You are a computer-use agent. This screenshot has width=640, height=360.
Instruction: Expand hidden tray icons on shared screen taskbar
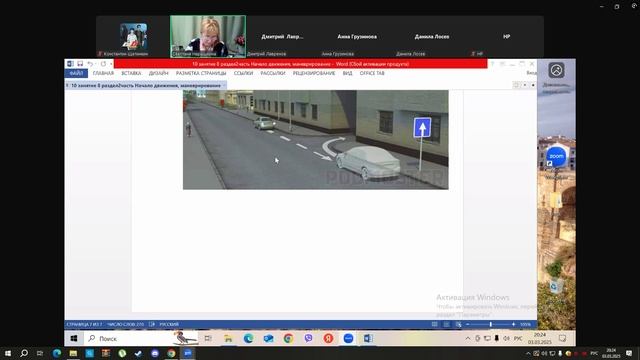pos(468,338)
